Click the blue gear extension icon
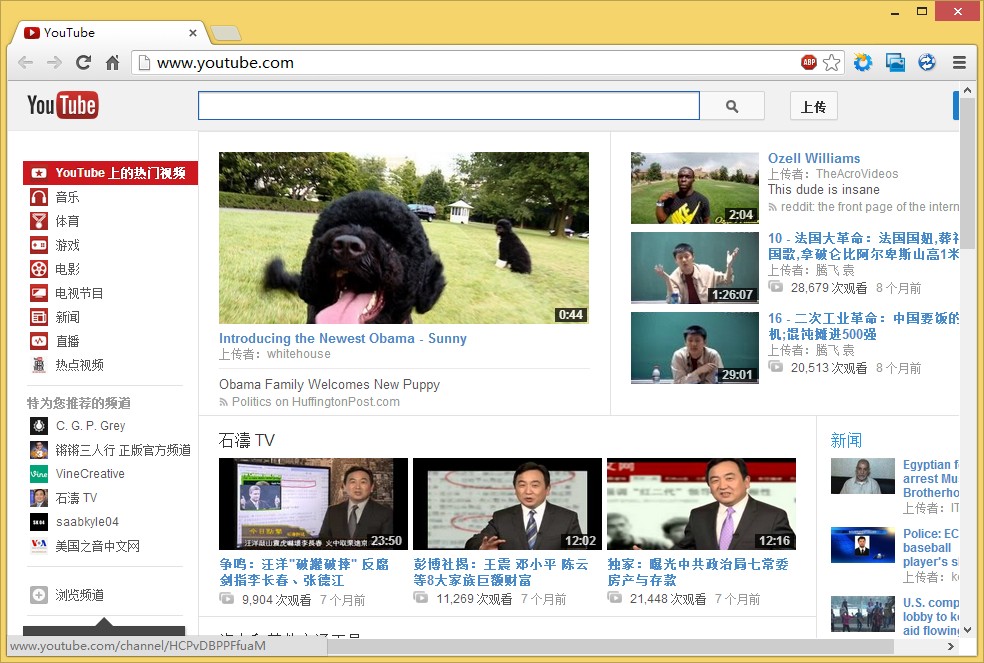Viewport: 984px width, 663px height. coord(863,62)
